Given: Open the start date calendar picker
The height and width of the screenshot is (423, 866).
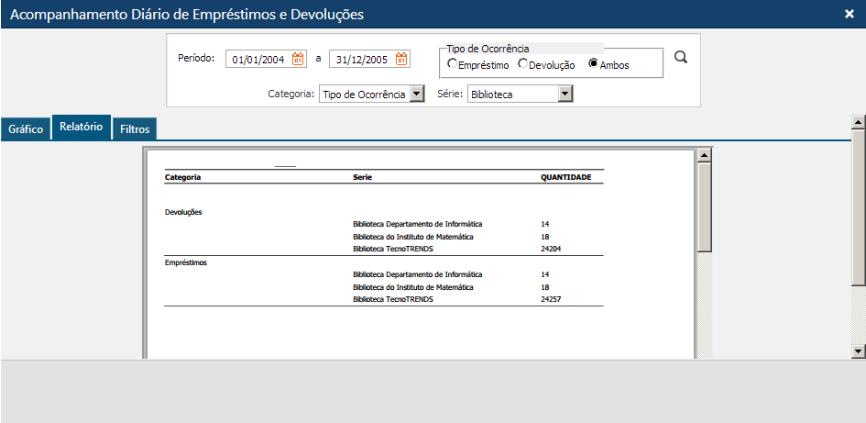Looking at the screenshot, I should coord(298,59).
